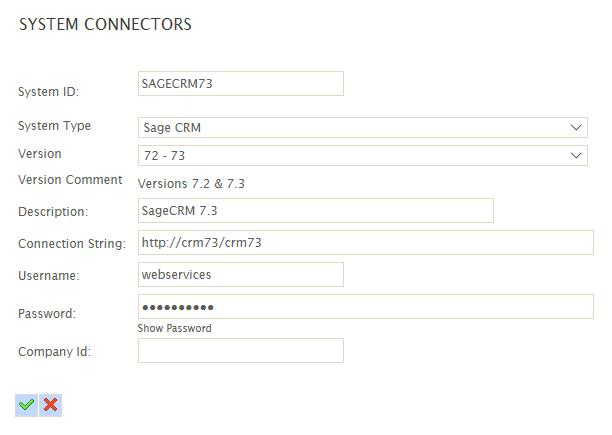This screenshot has height=435, width=612.
Task: Click the "Connection String:" label
Action: [71, 244]
